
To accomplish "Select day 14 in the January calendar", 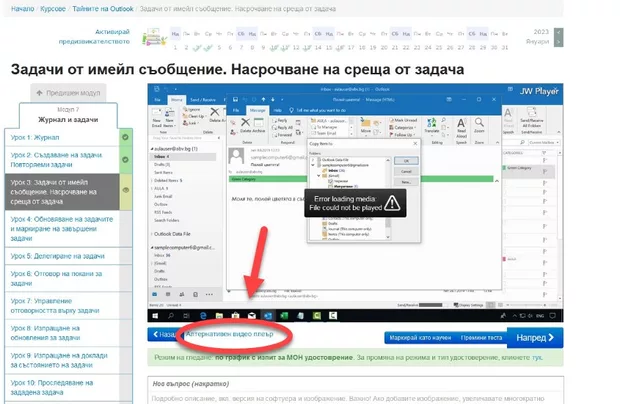I will pyautogui.click(x=318, y=47).
